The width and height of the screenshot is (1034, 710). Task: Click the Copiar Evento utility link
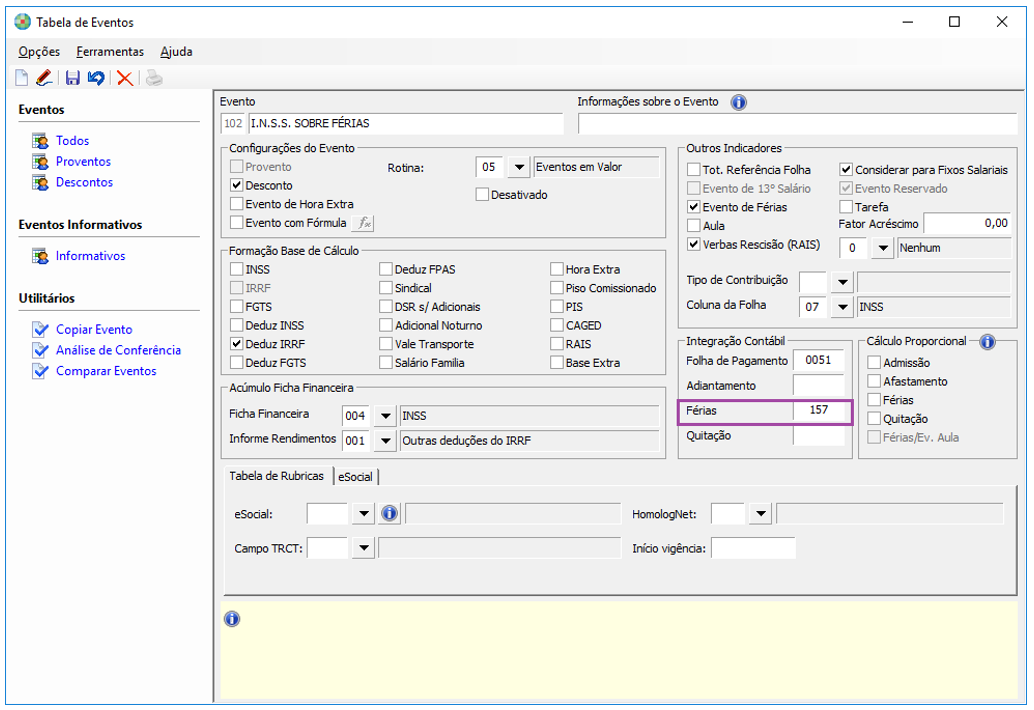coord(94,329)
